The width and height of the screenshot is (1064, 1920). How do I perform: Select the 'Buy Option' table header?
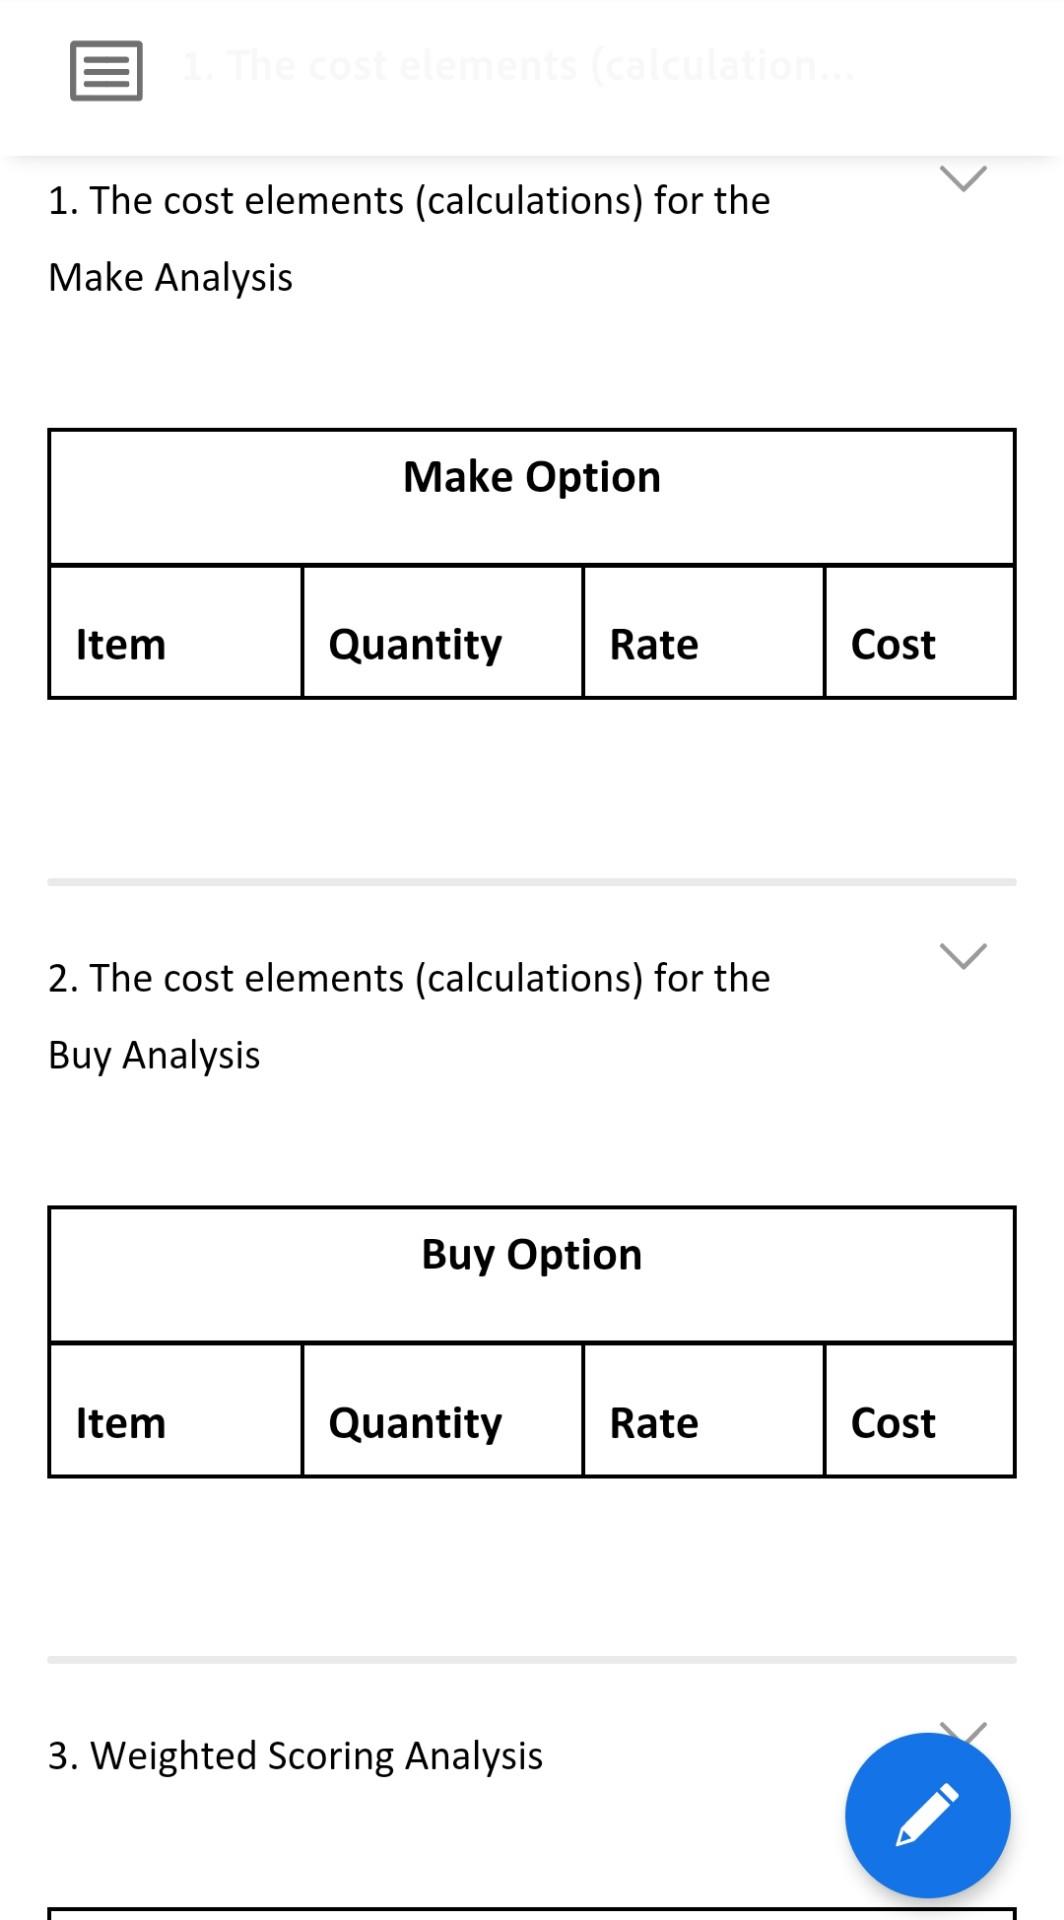531,1254
